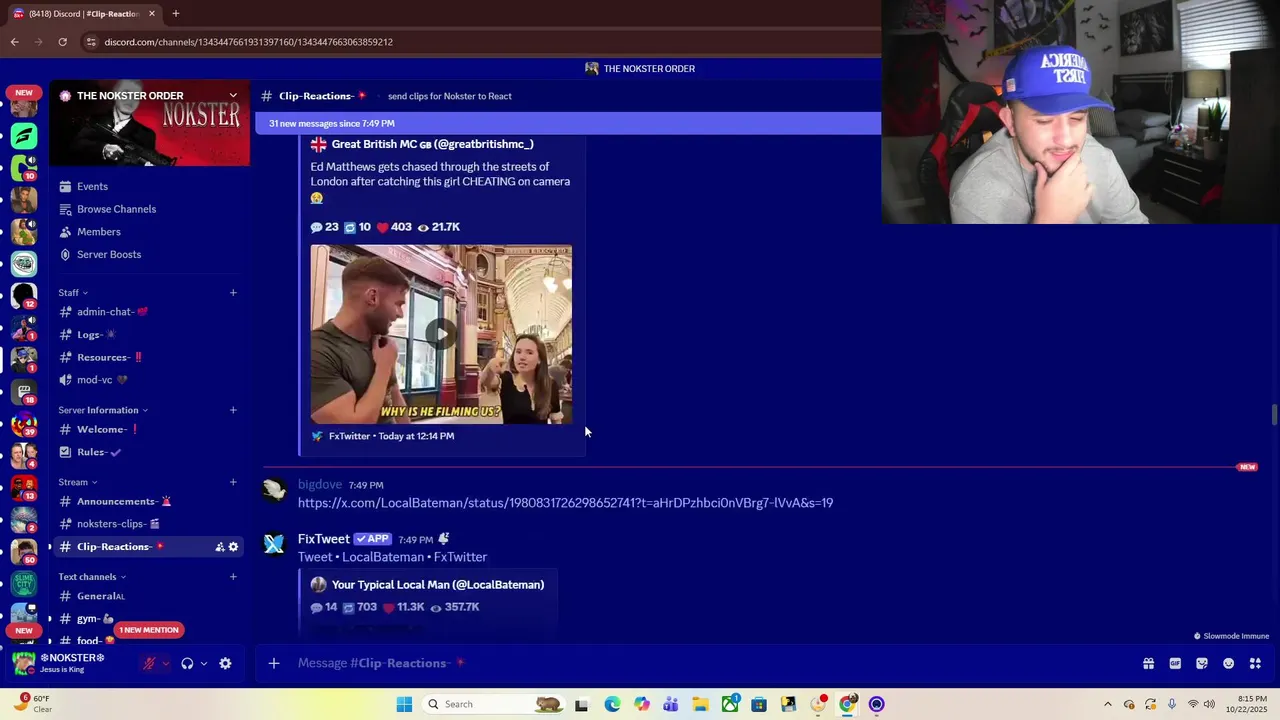Screen dimensions: 1280x720
Task: Click the Chrome address bar URL
Action: pyautogui.click(x=249, y=42)
